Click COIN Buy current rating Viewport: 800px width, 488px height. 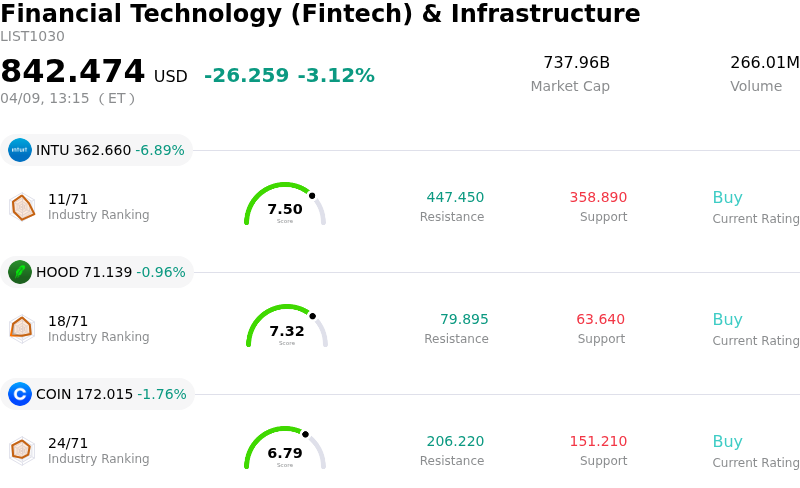point(727,442)
